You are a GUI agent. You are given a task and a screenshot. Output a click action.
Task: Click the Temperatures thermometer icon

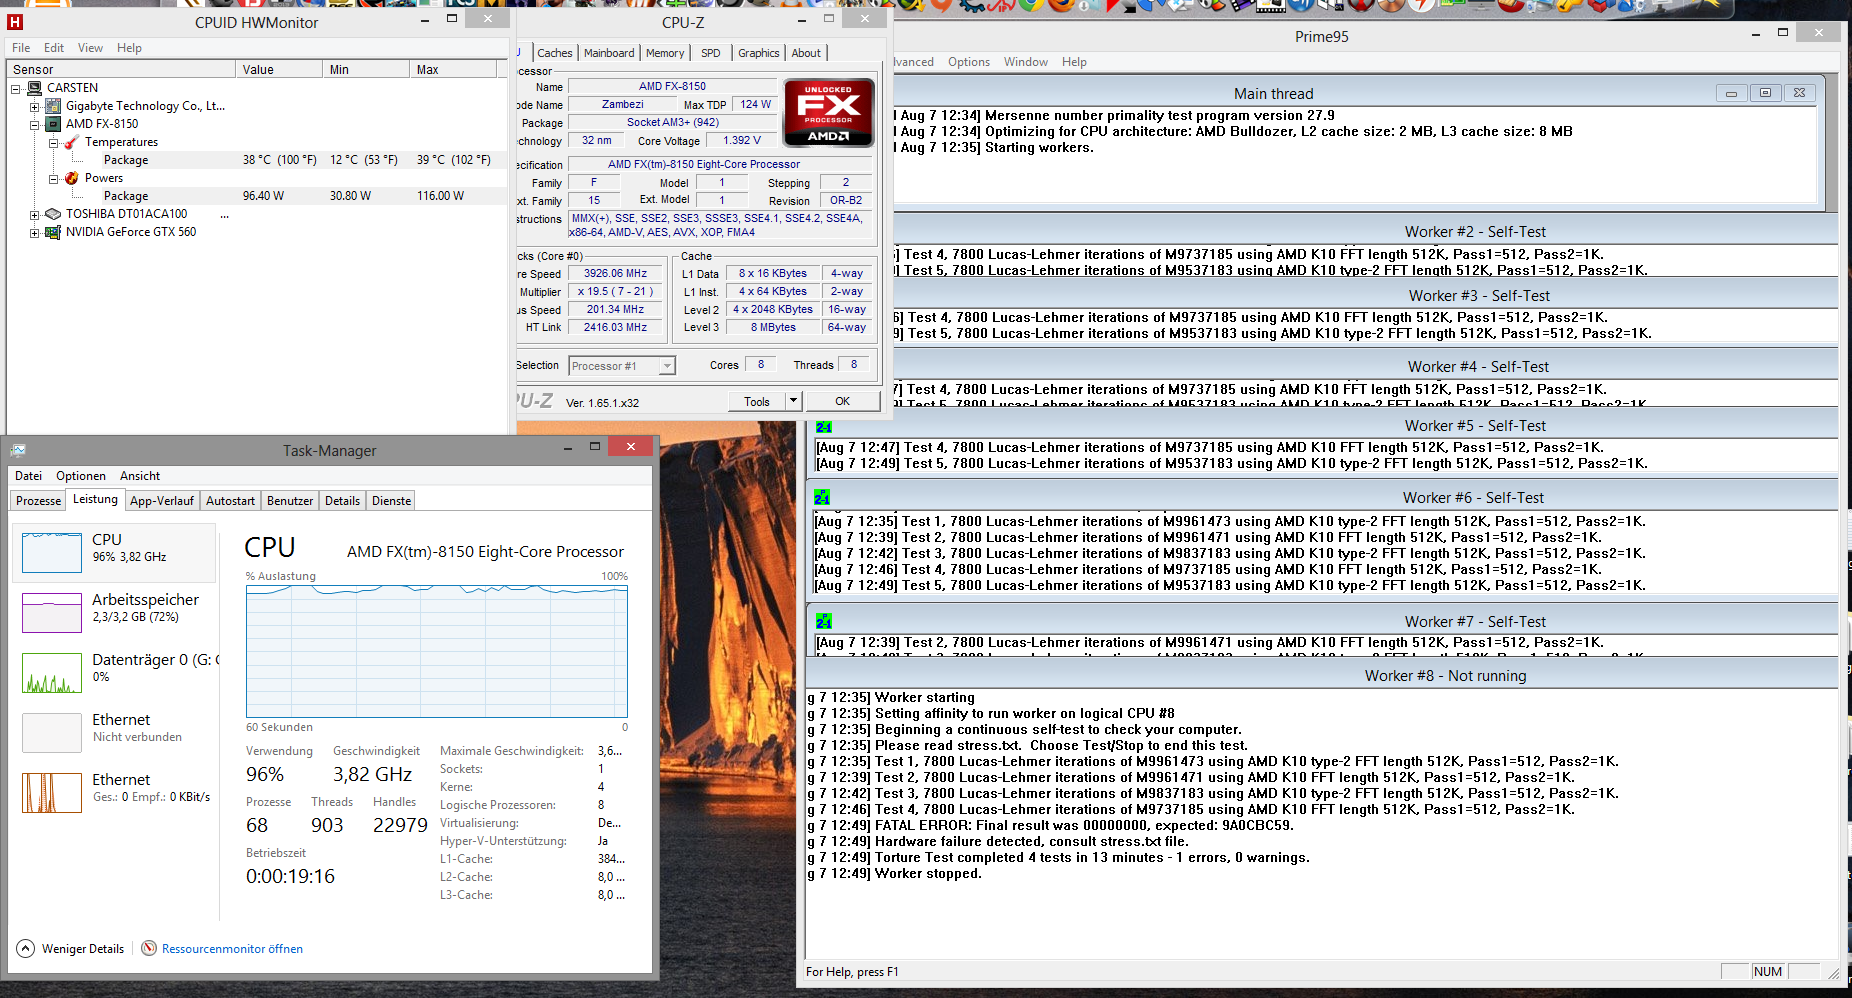coord(71,142)
